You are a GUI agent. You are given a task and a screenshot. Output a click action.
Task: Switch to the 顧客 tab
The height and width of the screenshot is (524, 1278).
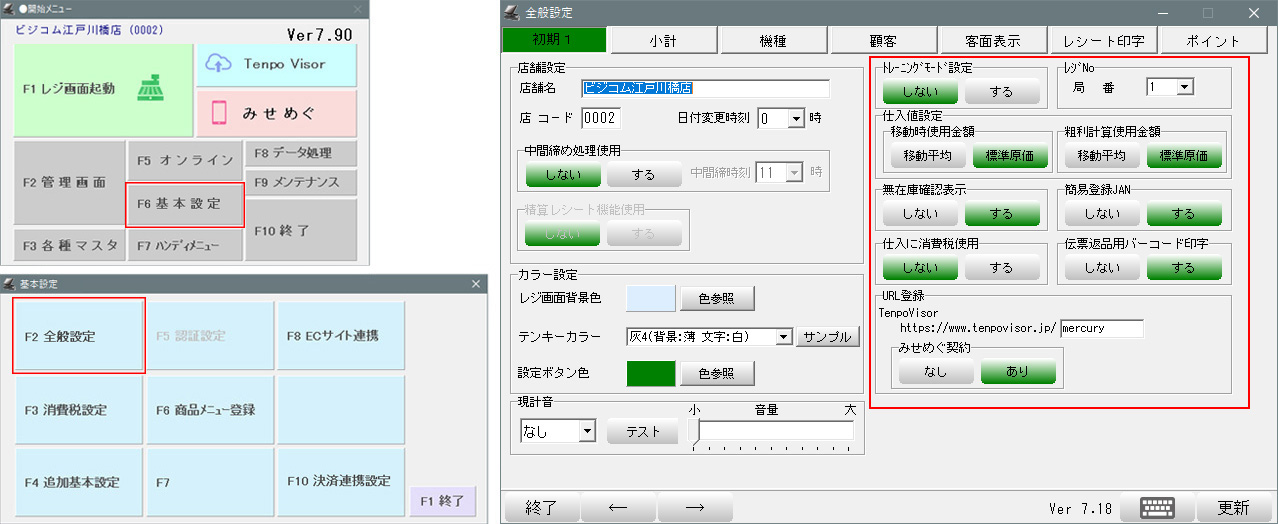pyautogui.click(x=882, y=41)
